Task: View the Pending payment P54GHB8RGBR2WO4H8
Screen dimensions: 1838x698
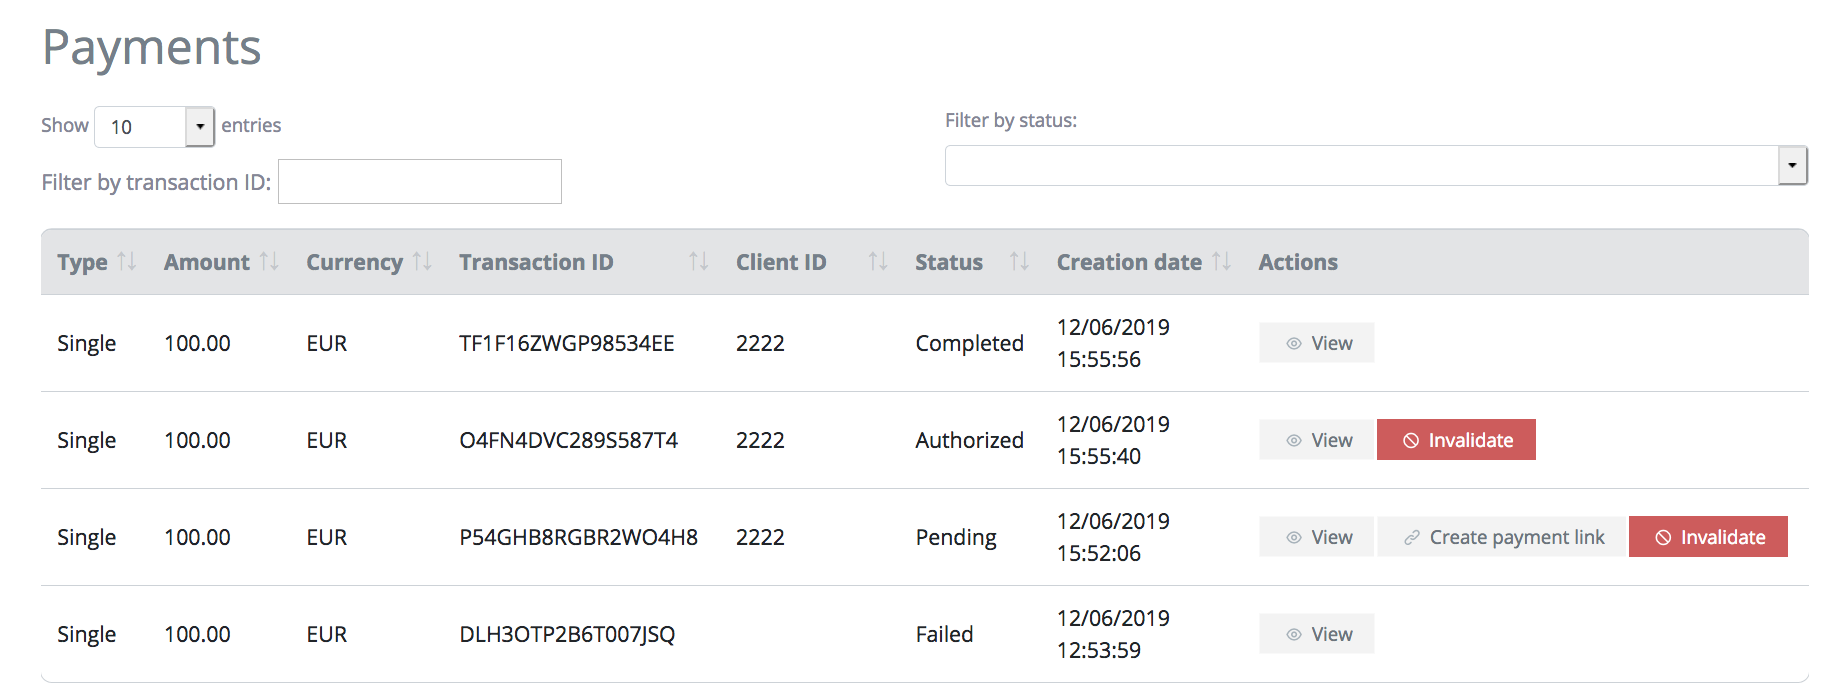Action: click(x=1316, y=537)
